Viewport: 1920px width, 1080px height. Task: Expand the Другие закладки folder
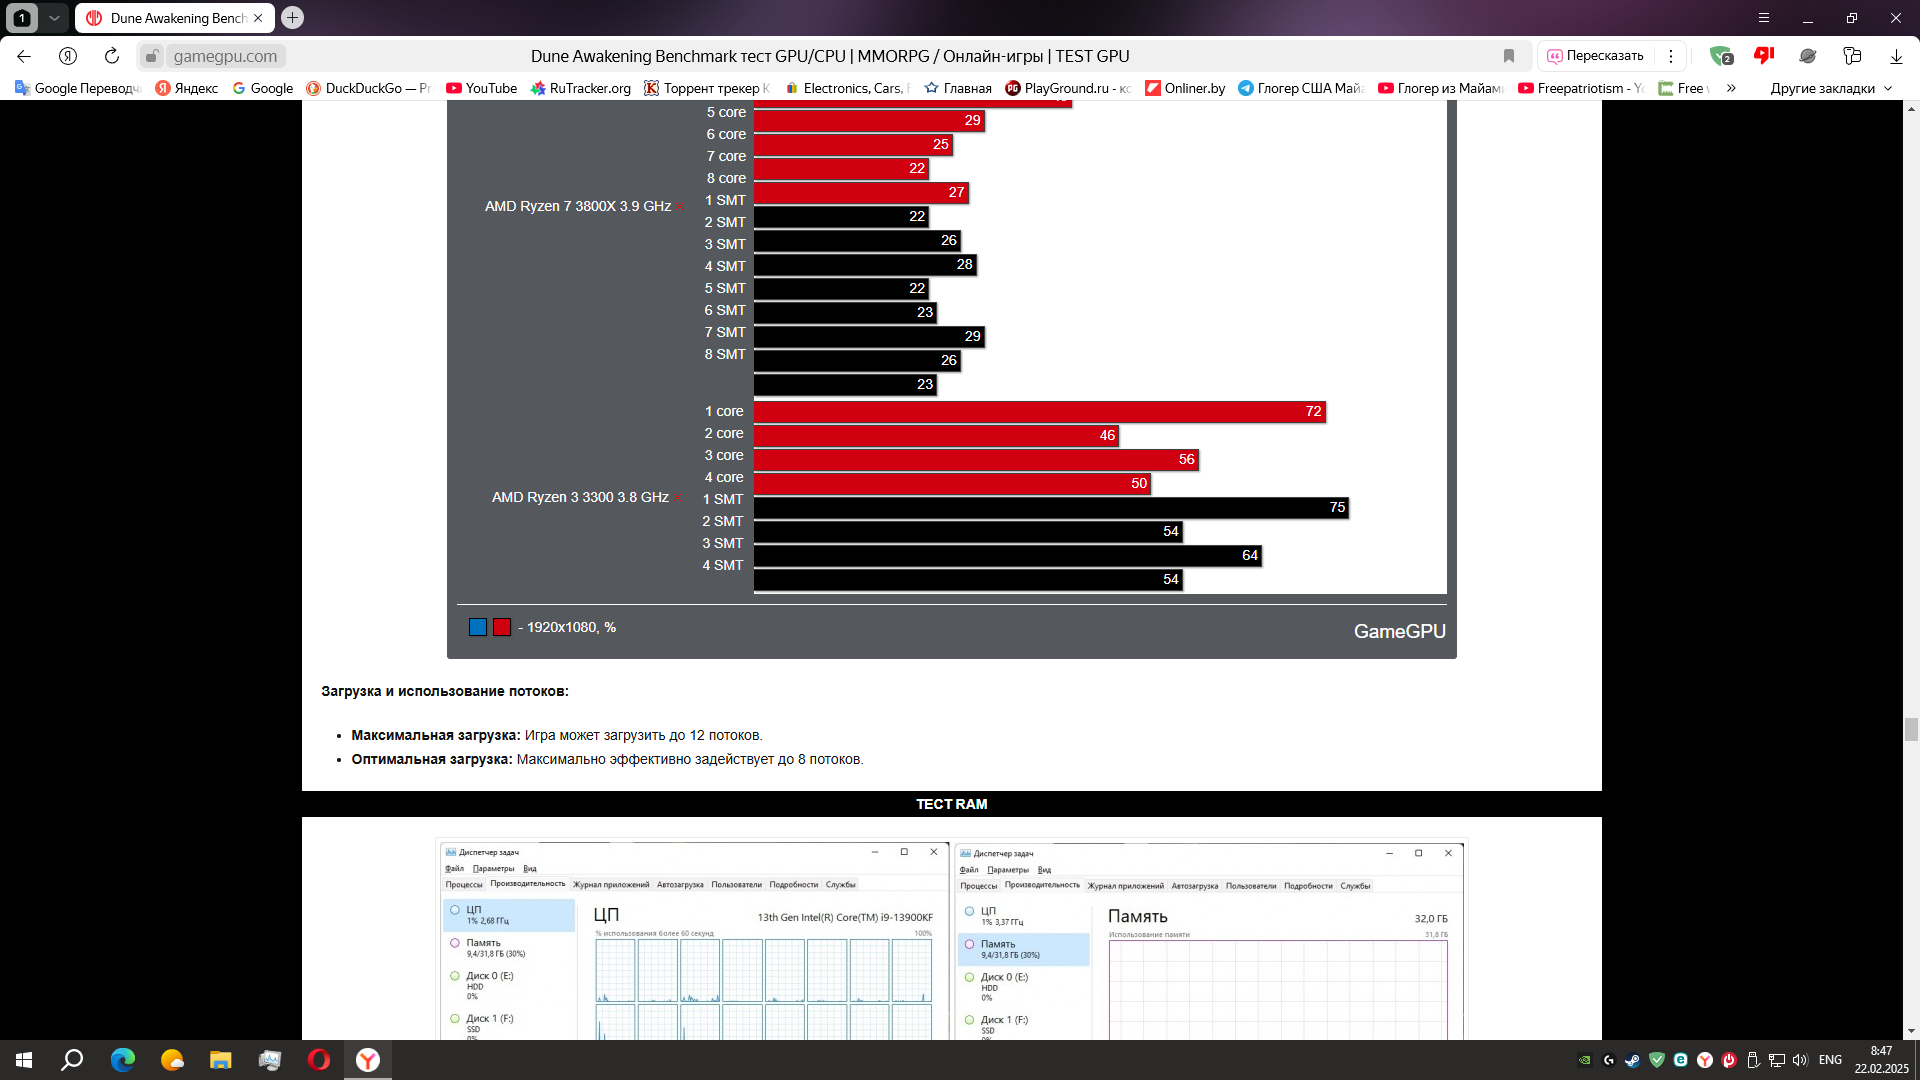[1831, 88]
